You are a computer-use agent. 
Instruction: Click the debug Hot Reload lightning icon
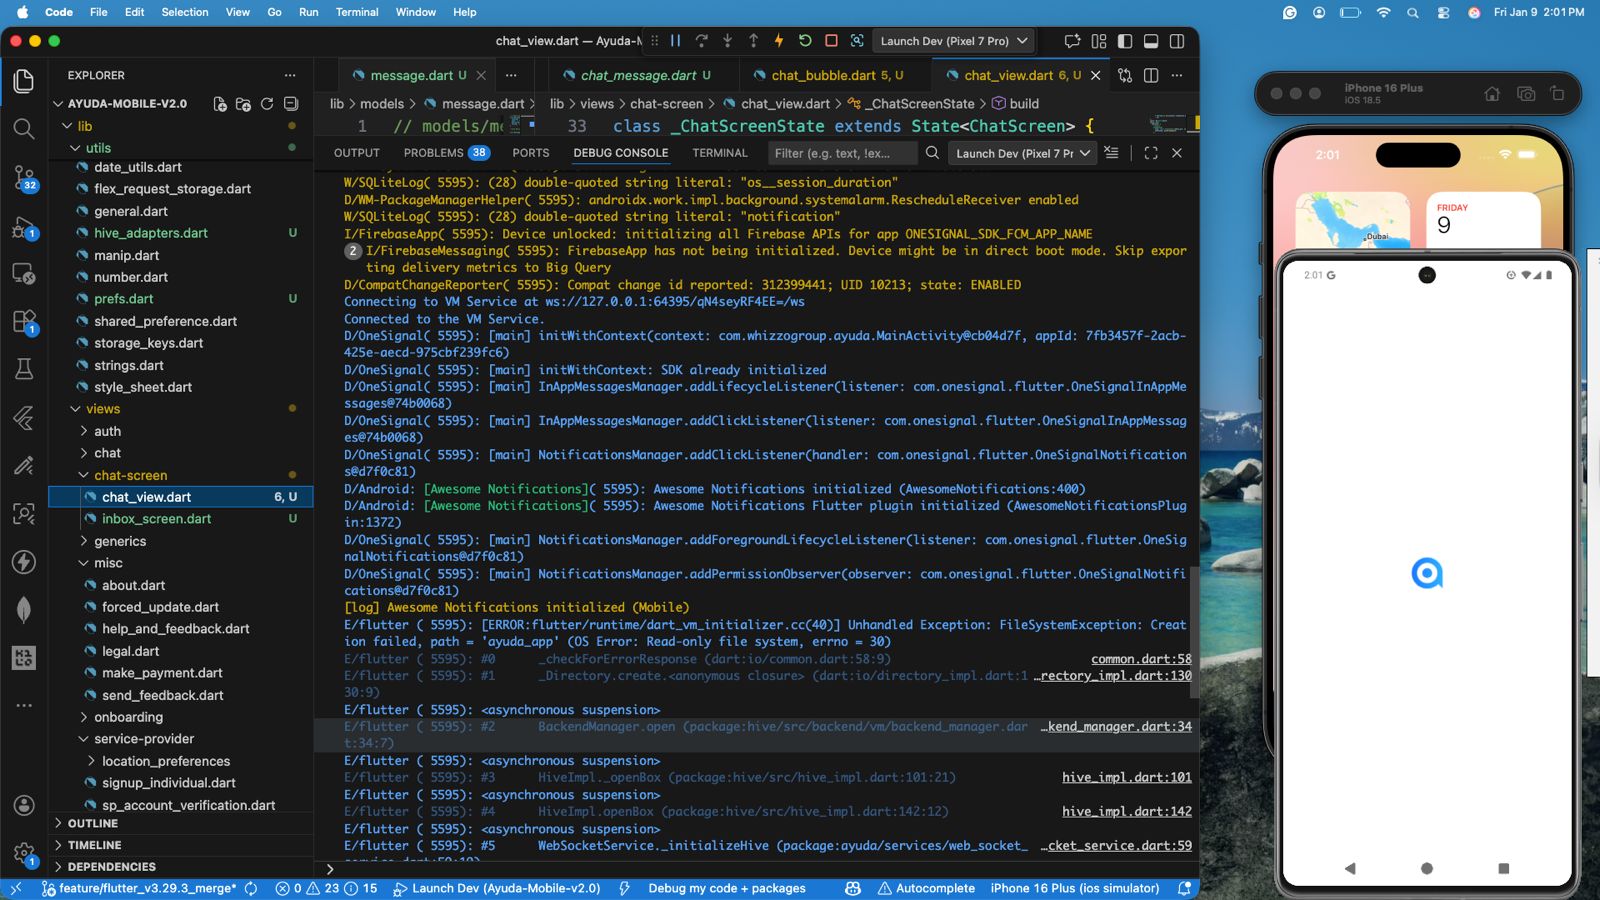click(x=779, y=41)
